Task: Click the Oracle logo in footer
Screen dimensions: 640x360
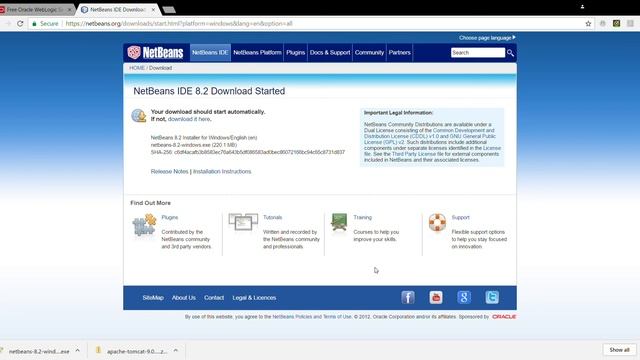Action: point(504,317)
